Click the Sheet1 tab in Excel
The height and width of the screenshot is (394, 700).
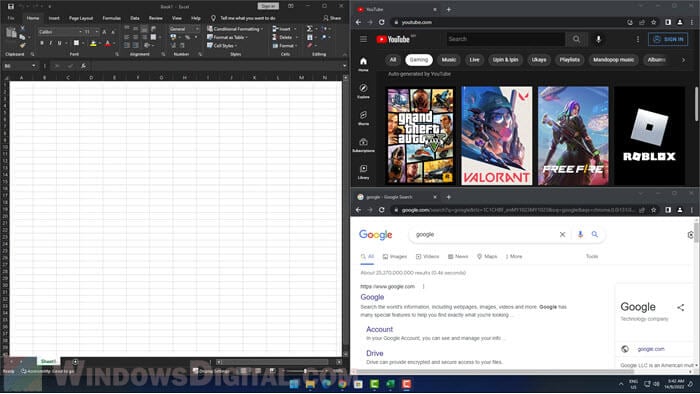(x=48, y=361)
